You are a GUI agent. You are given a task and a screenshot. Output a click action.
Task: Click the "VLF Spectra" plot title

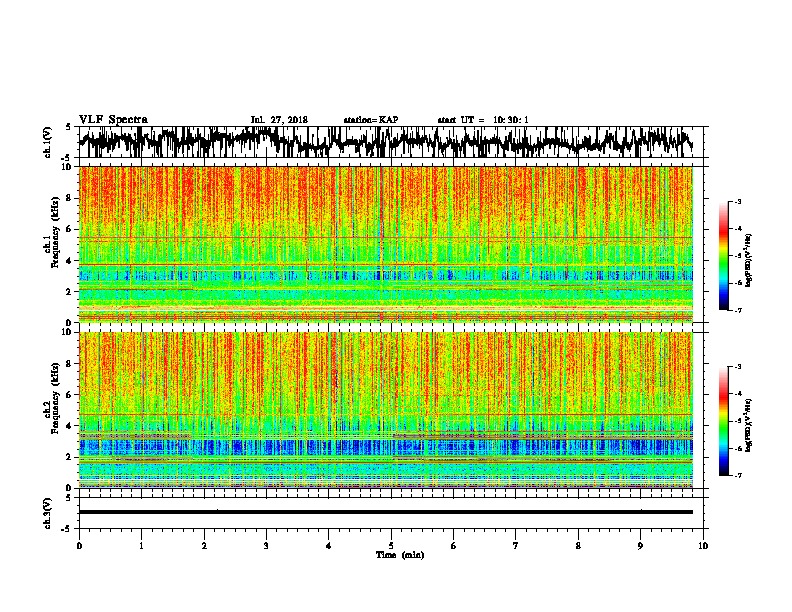point(113,120)
